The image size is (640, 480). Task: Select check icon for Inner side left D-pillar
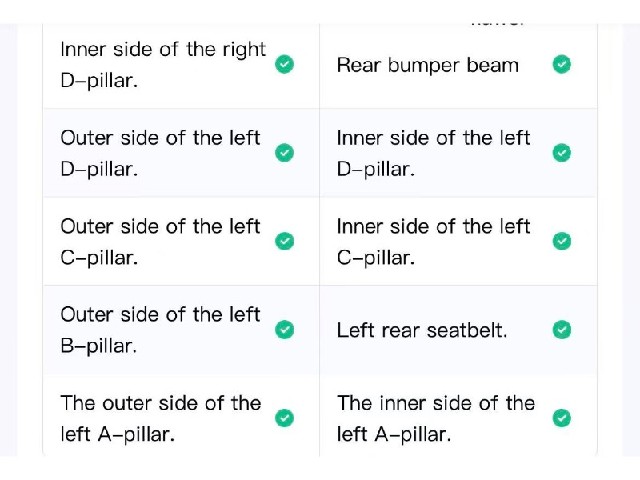[562, 153]
